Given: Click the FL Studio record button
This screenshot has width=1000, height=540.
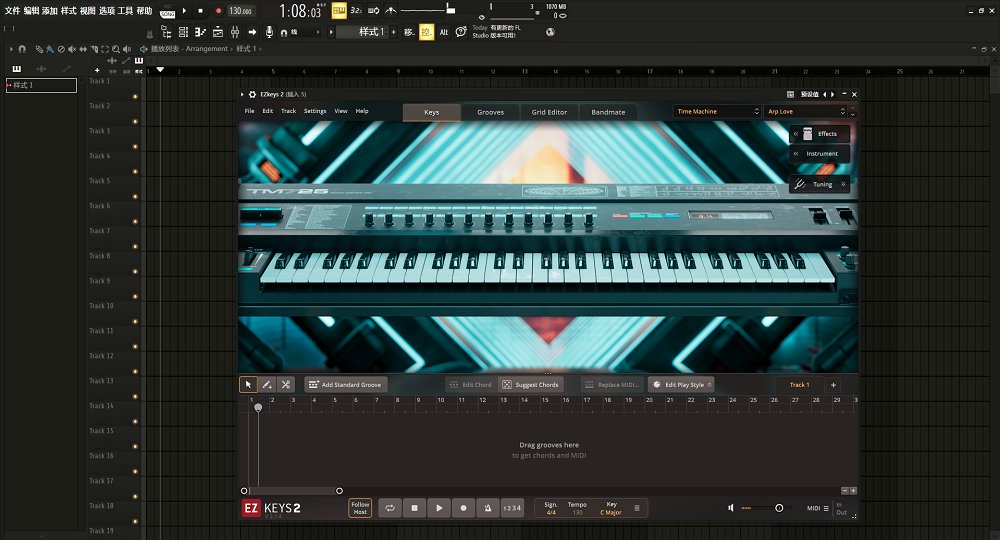Looking at the screenshot, I should click(218, 11).
